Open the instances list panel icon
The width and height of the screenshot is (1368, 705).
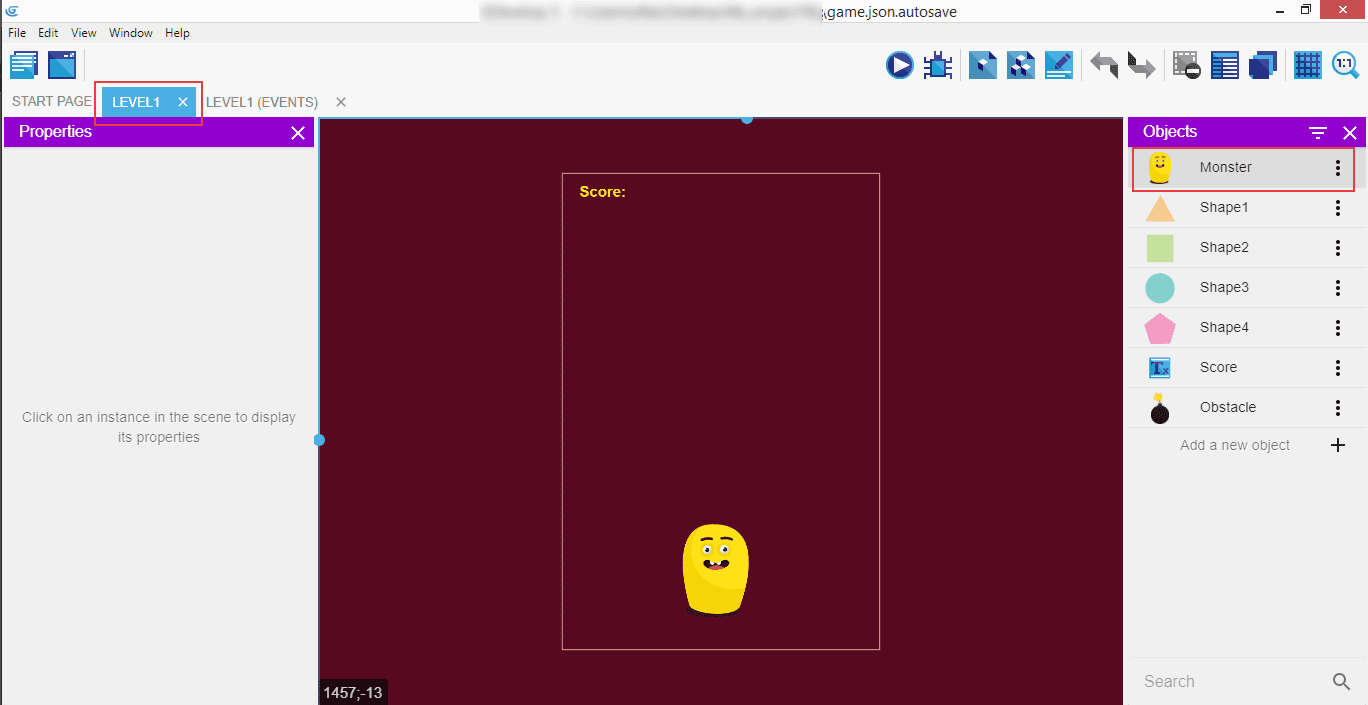click(x=1225, y=66)
